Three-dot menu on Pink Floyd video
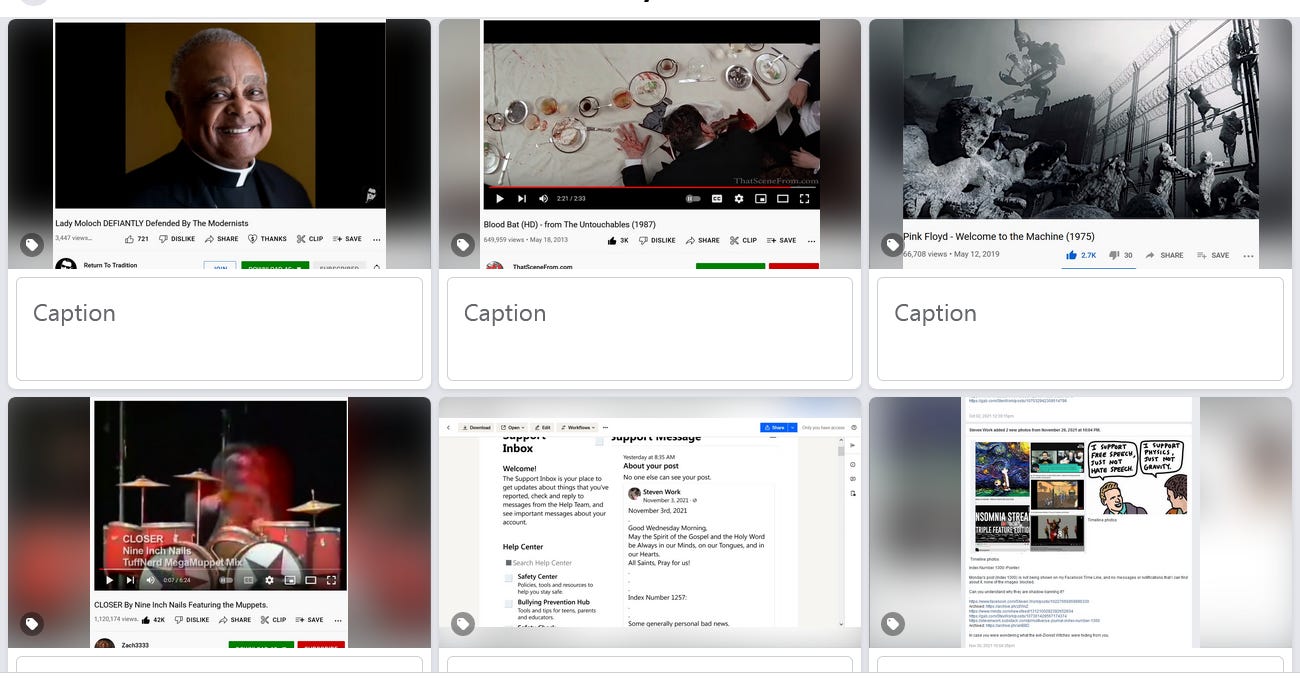 click(1248, 255)
